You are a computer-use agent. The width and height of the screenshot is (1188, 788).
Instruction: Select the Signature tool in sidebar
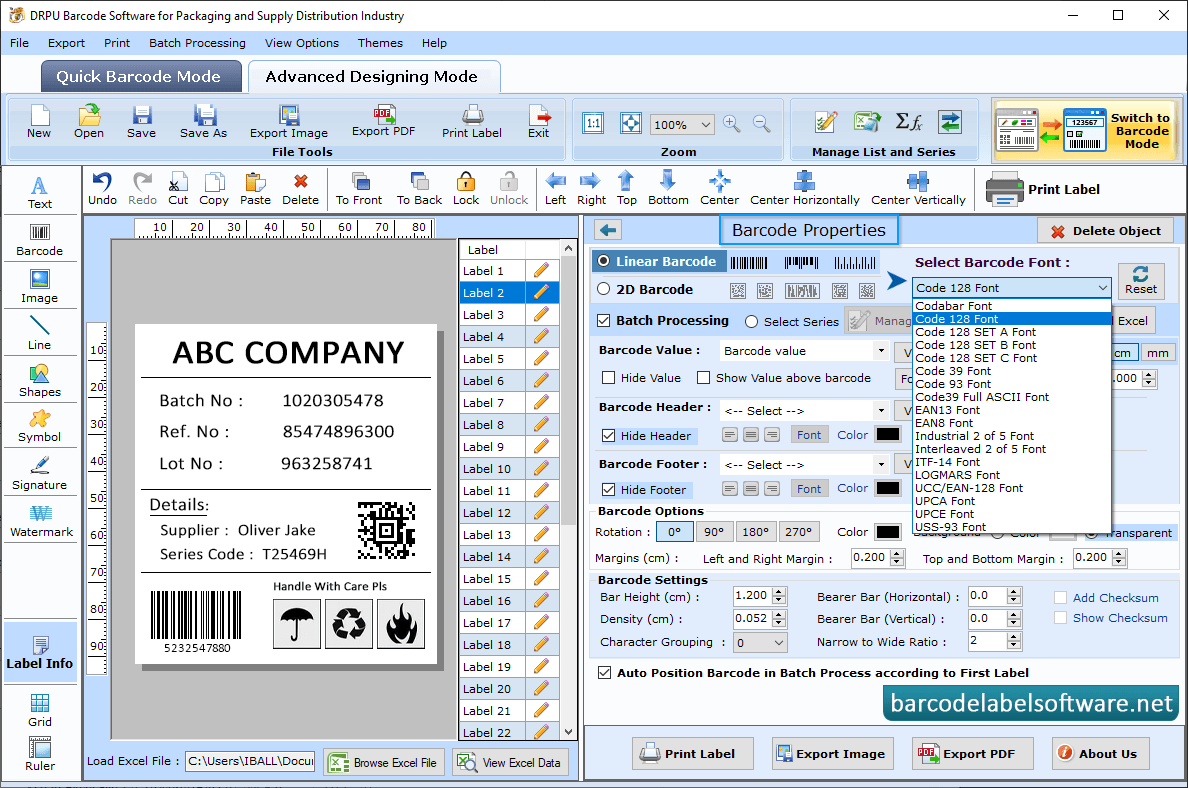tap(39, 474)
